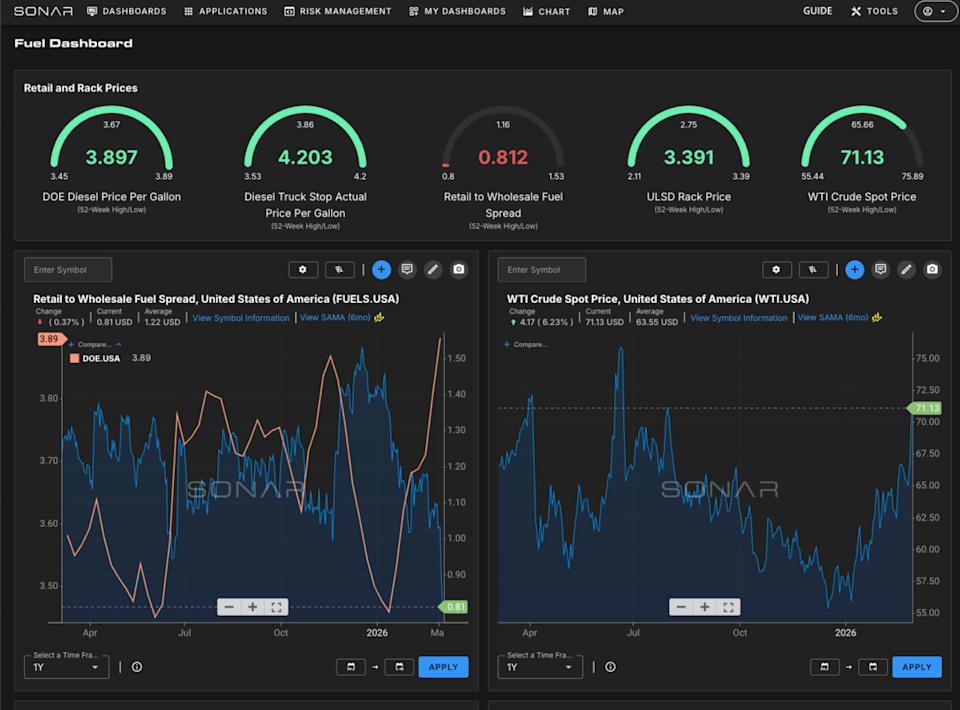Click the camera snapshot icon on WTI chart
Viewport: 960px width, 710px height.
931,269
